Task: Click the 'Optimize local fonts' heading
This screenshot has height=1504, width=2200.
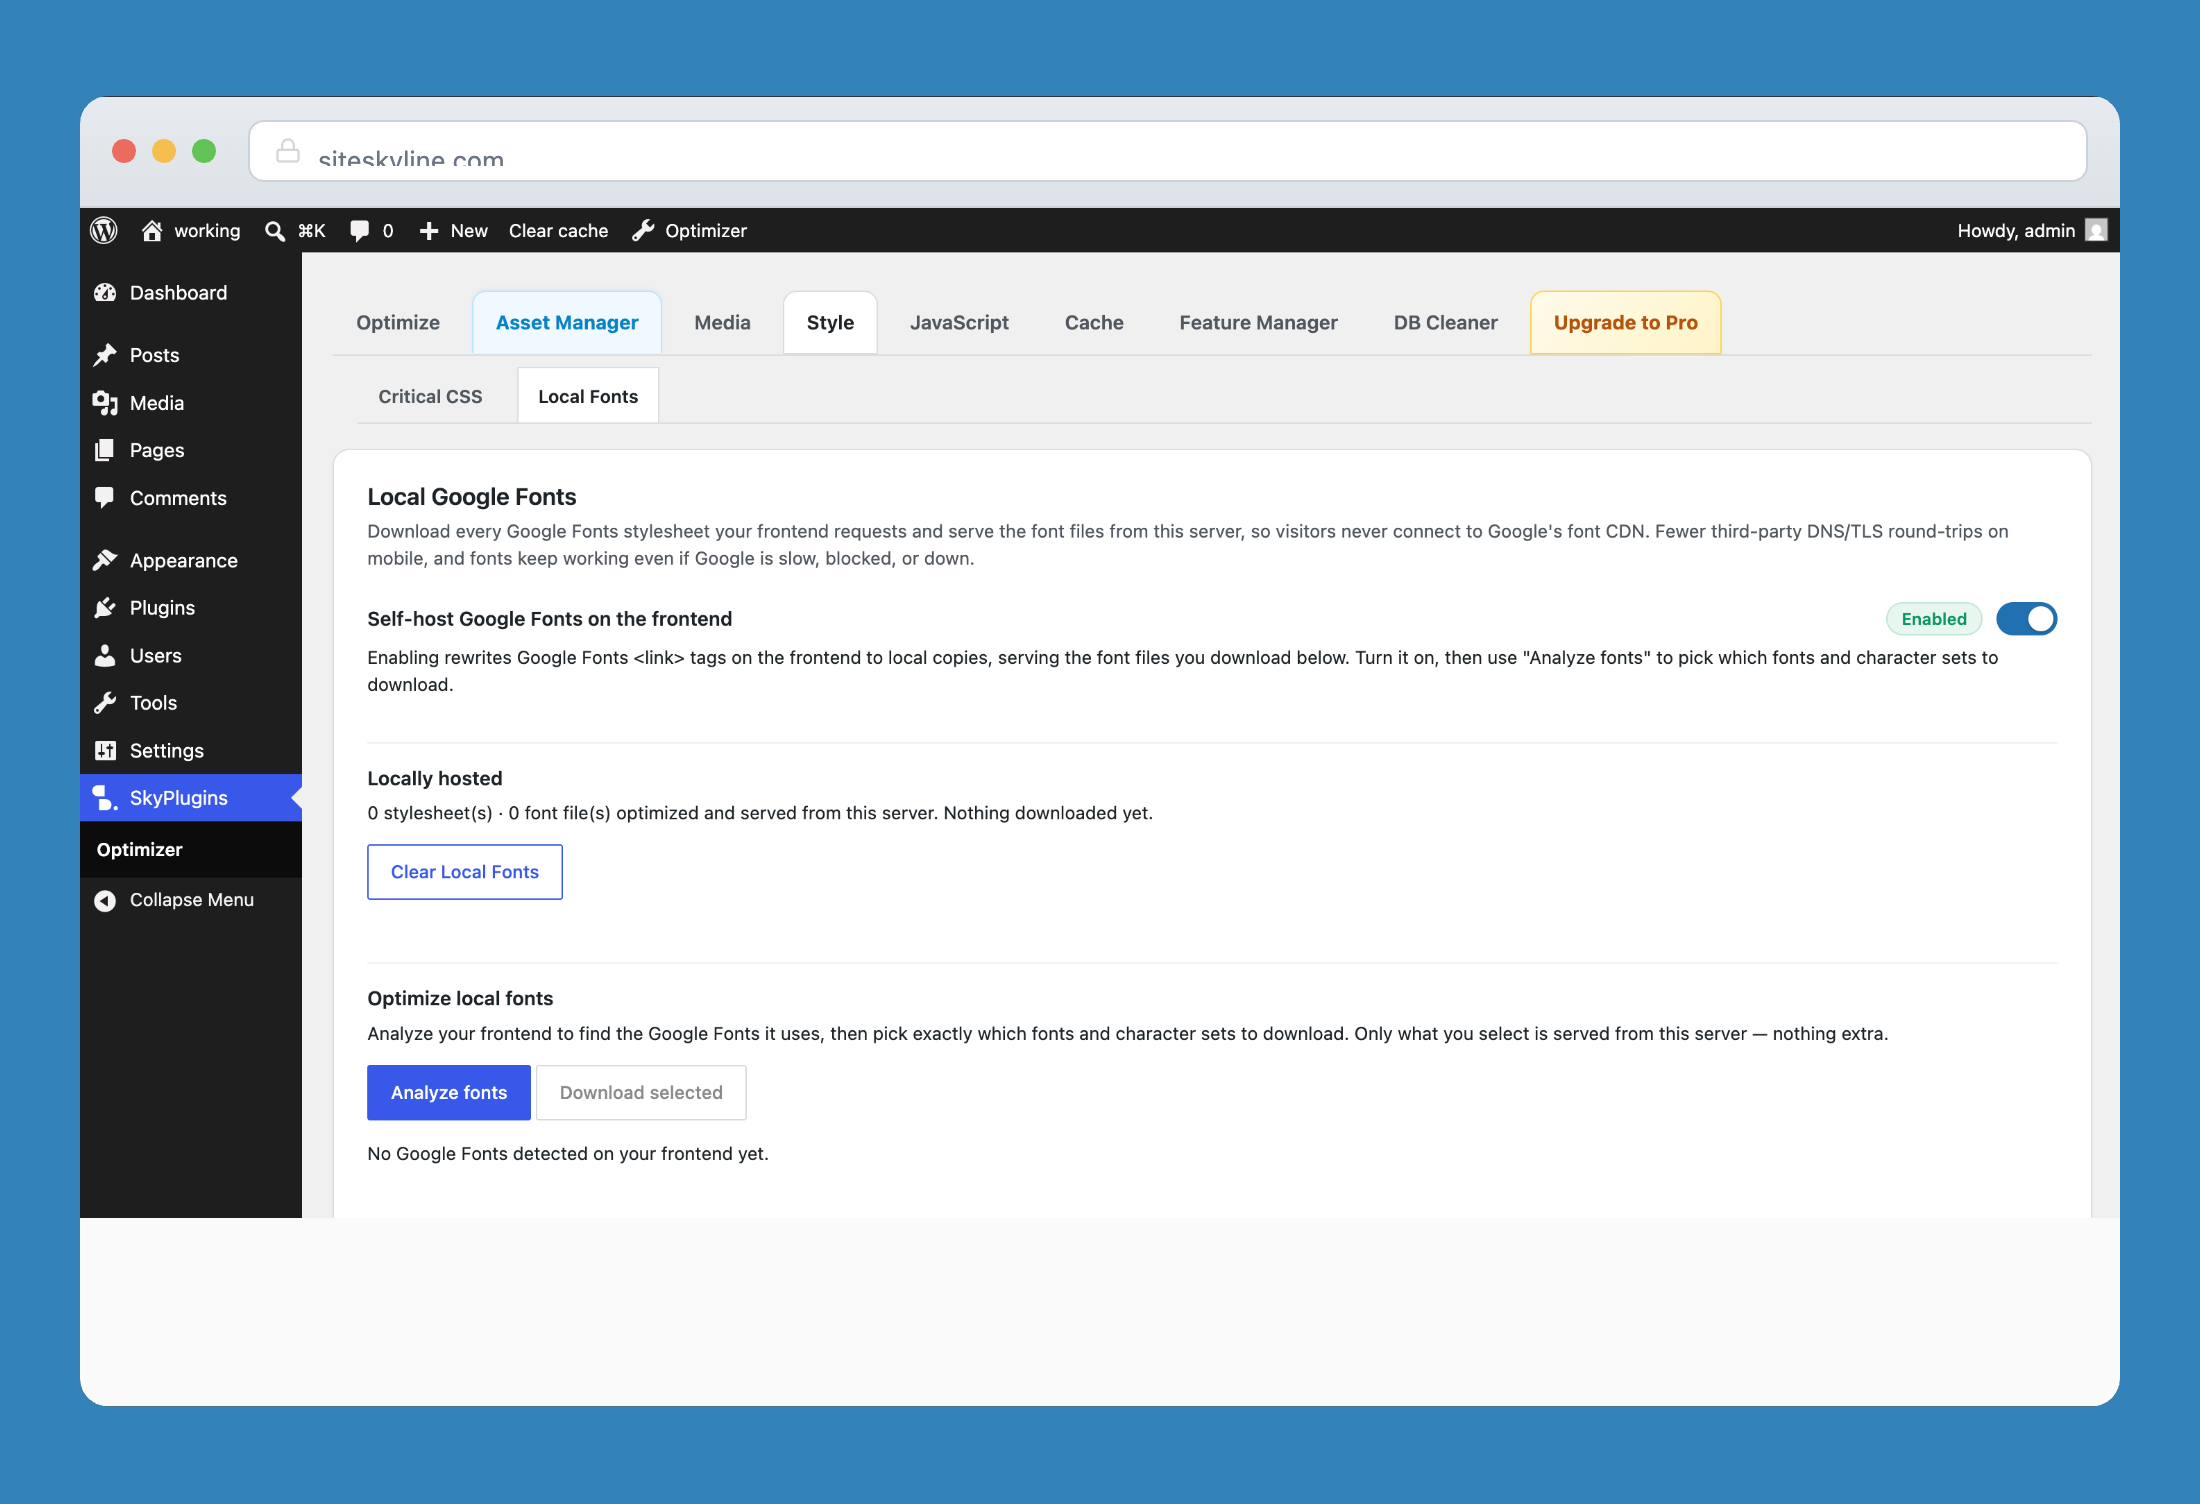Action: pyautogui.click(x=460, y=998)
